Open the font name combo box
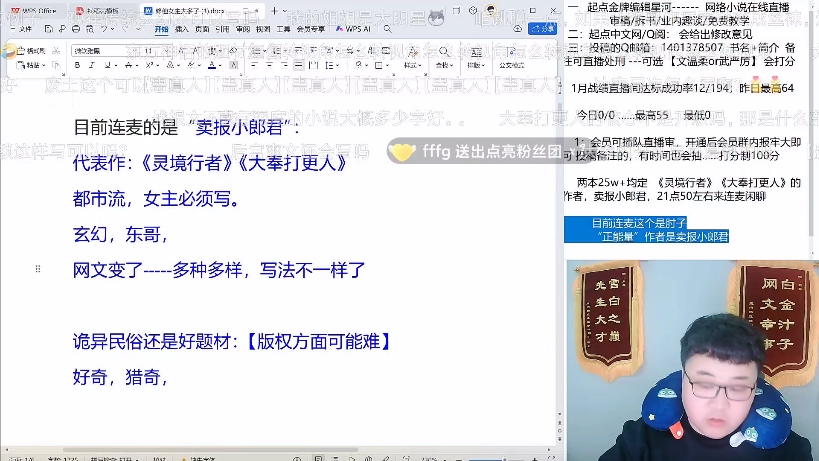This screenshot has width=819, height=461. [x=105, y=51]
